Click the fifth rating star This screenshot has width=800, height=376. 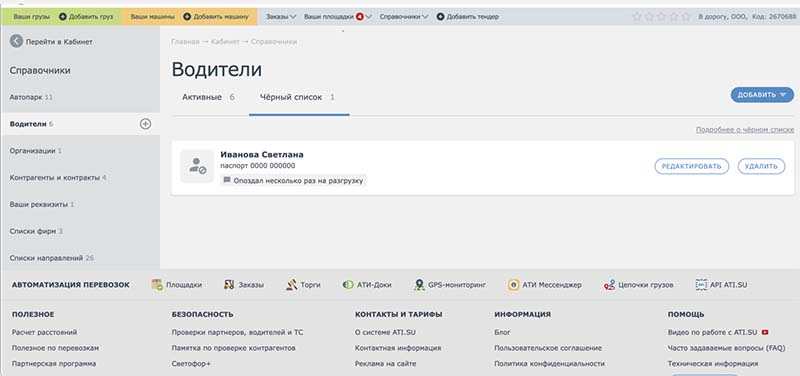tap(686, 17)
